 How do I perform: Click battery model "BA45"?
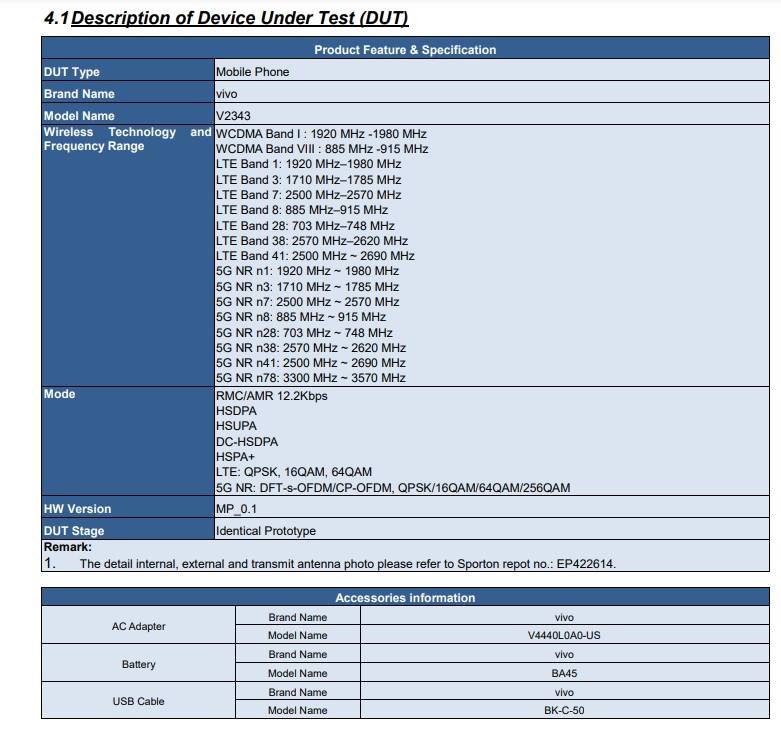pos(564,673)
